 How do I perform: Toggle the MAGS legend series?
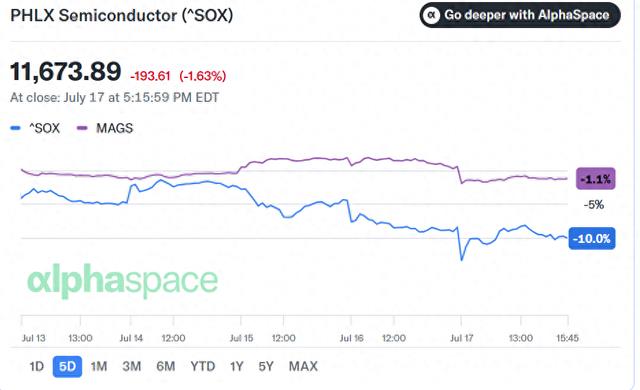tap(105, 128)
